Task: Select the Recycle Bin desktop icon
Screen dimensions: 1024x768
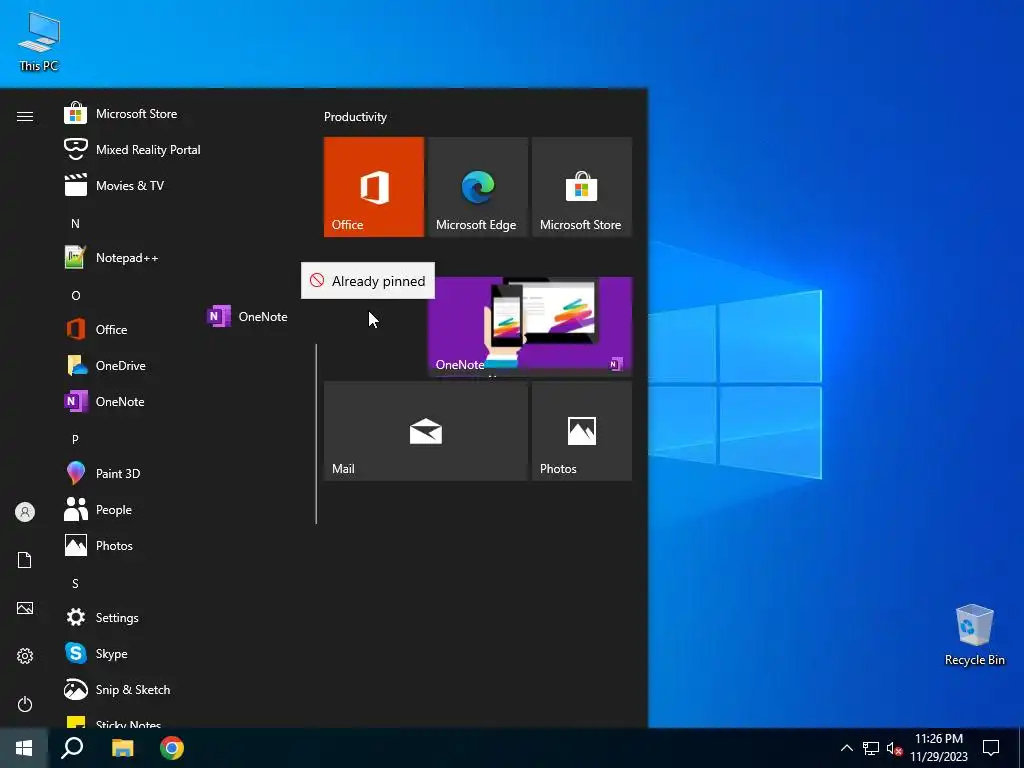Action: (974, 635)
